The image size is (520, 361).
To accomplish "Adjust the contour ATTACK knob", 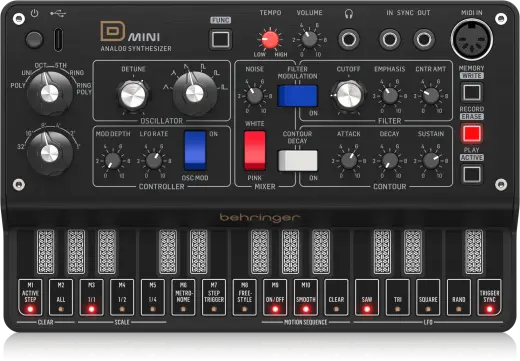I will click(x=349, y=161).
